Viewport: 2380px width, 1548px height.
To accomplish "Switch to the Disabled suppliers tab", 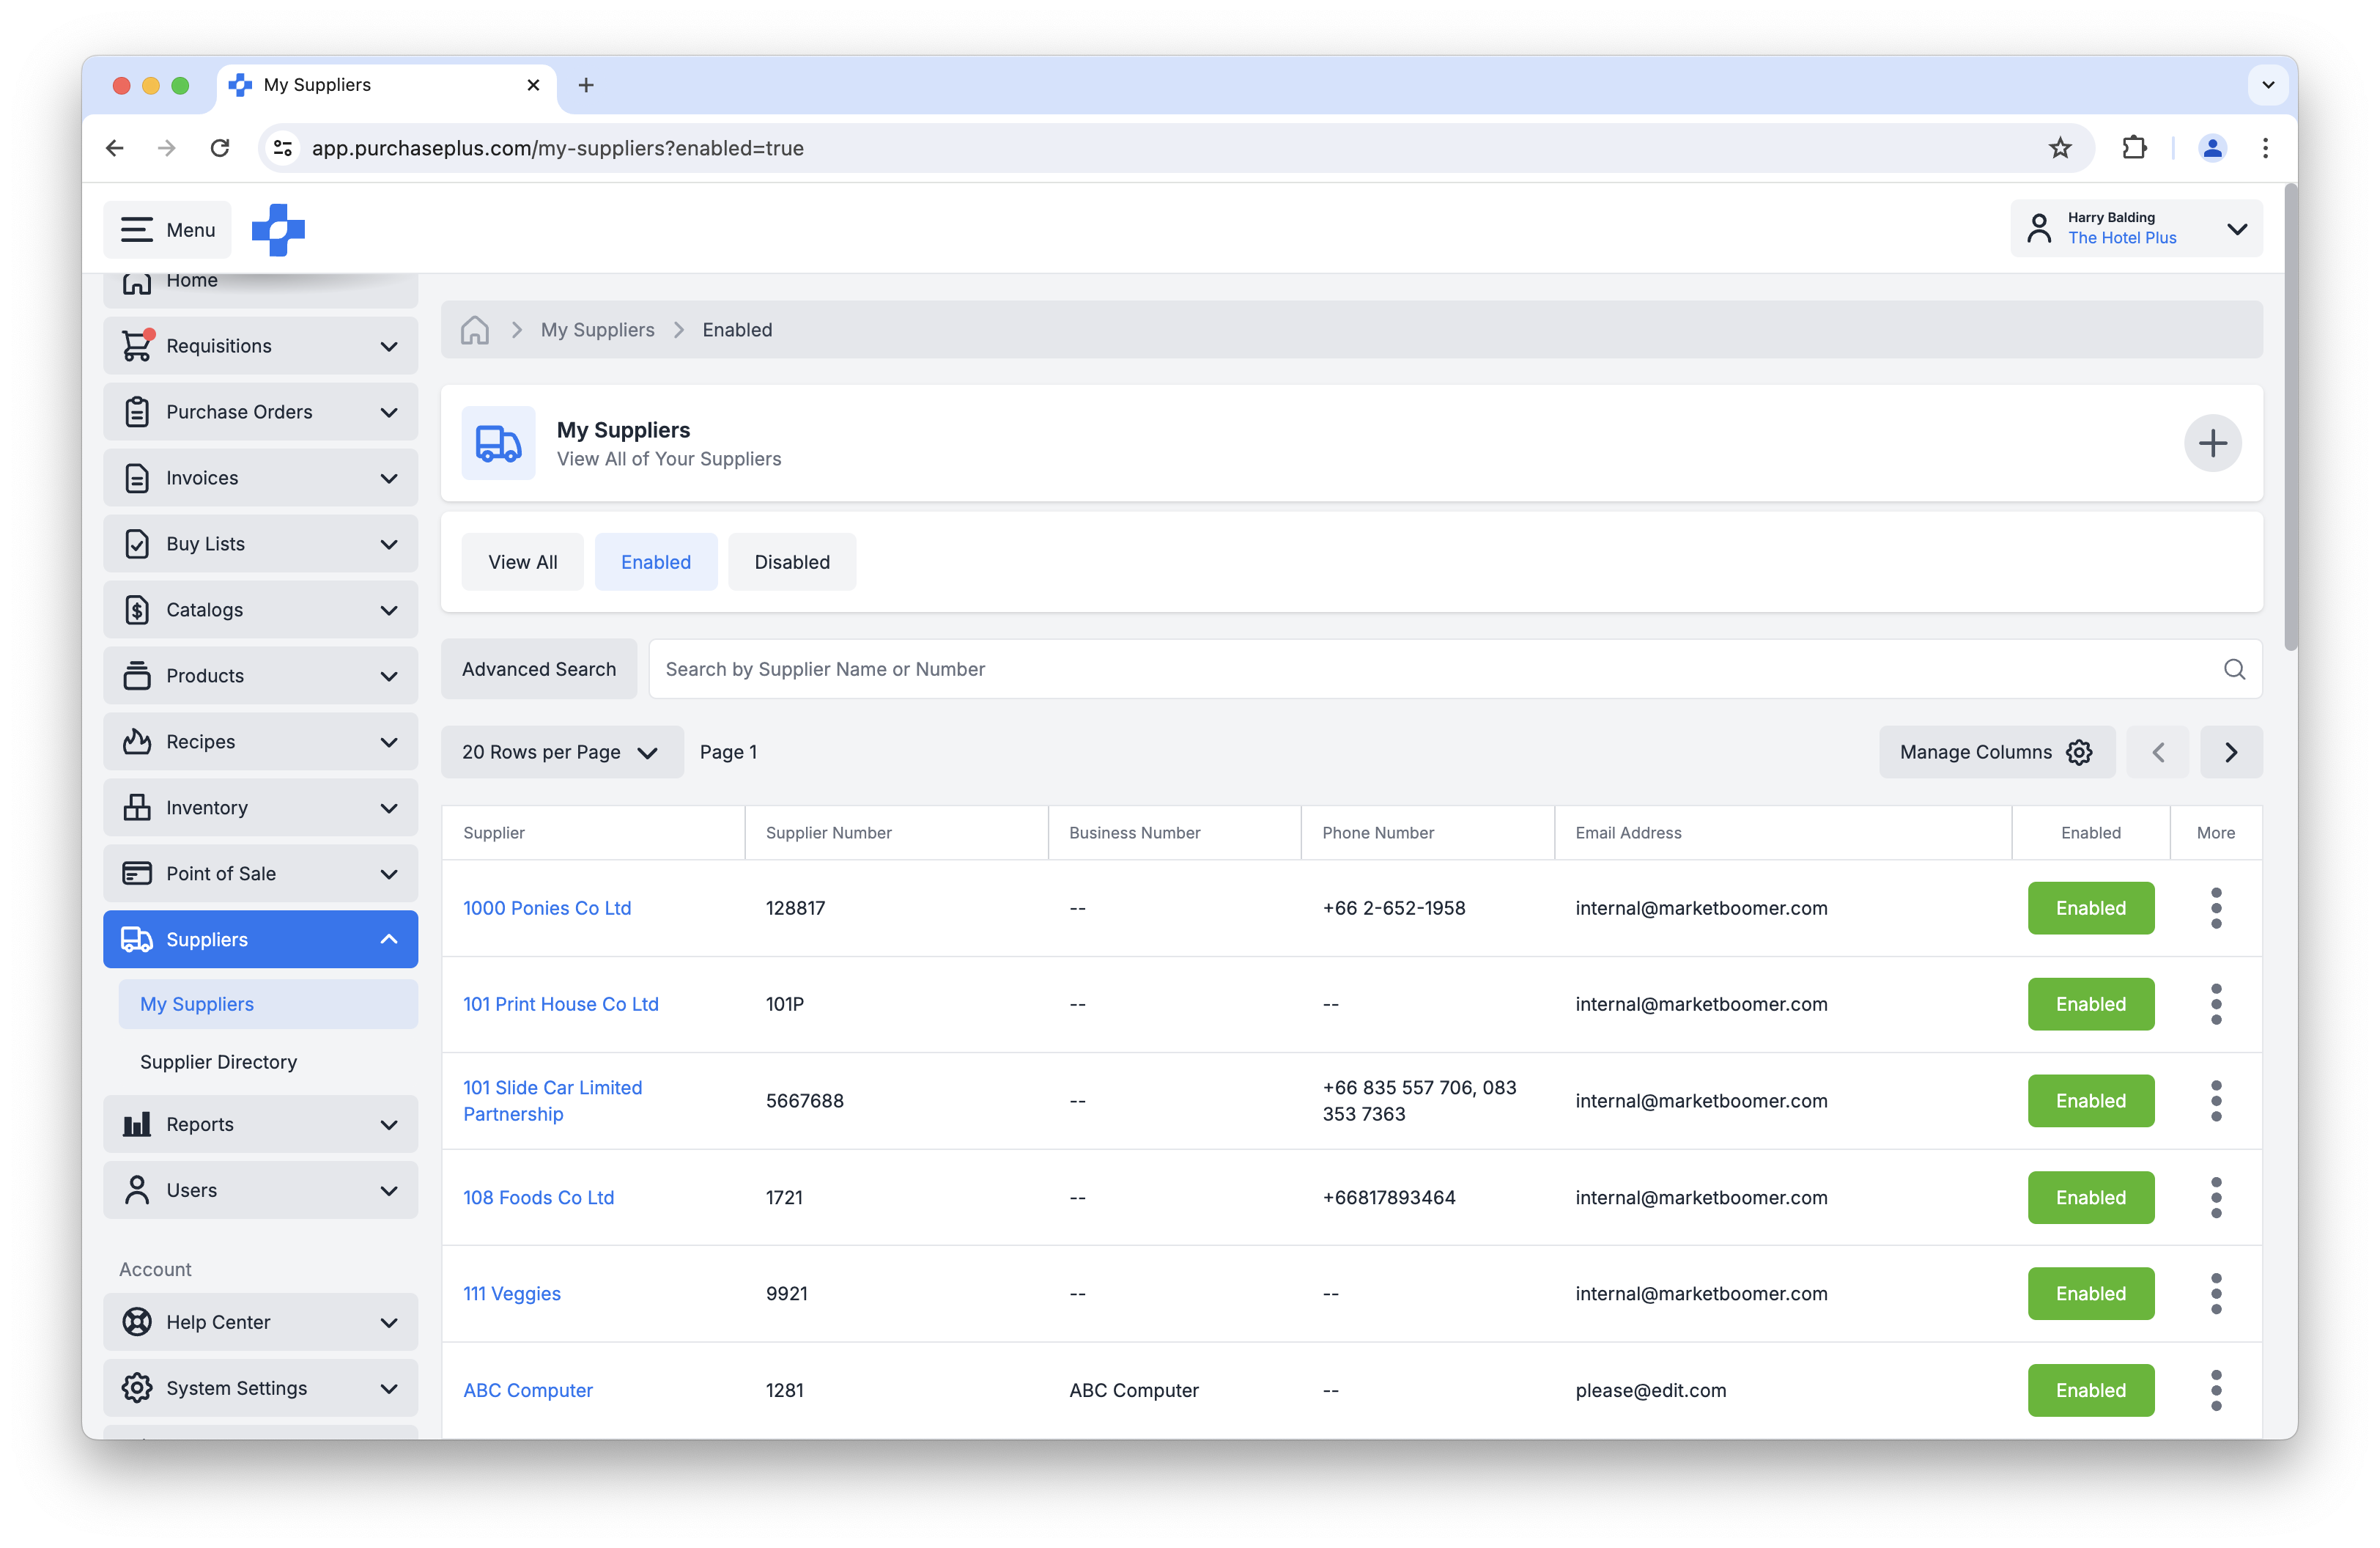I will (791, 561).
